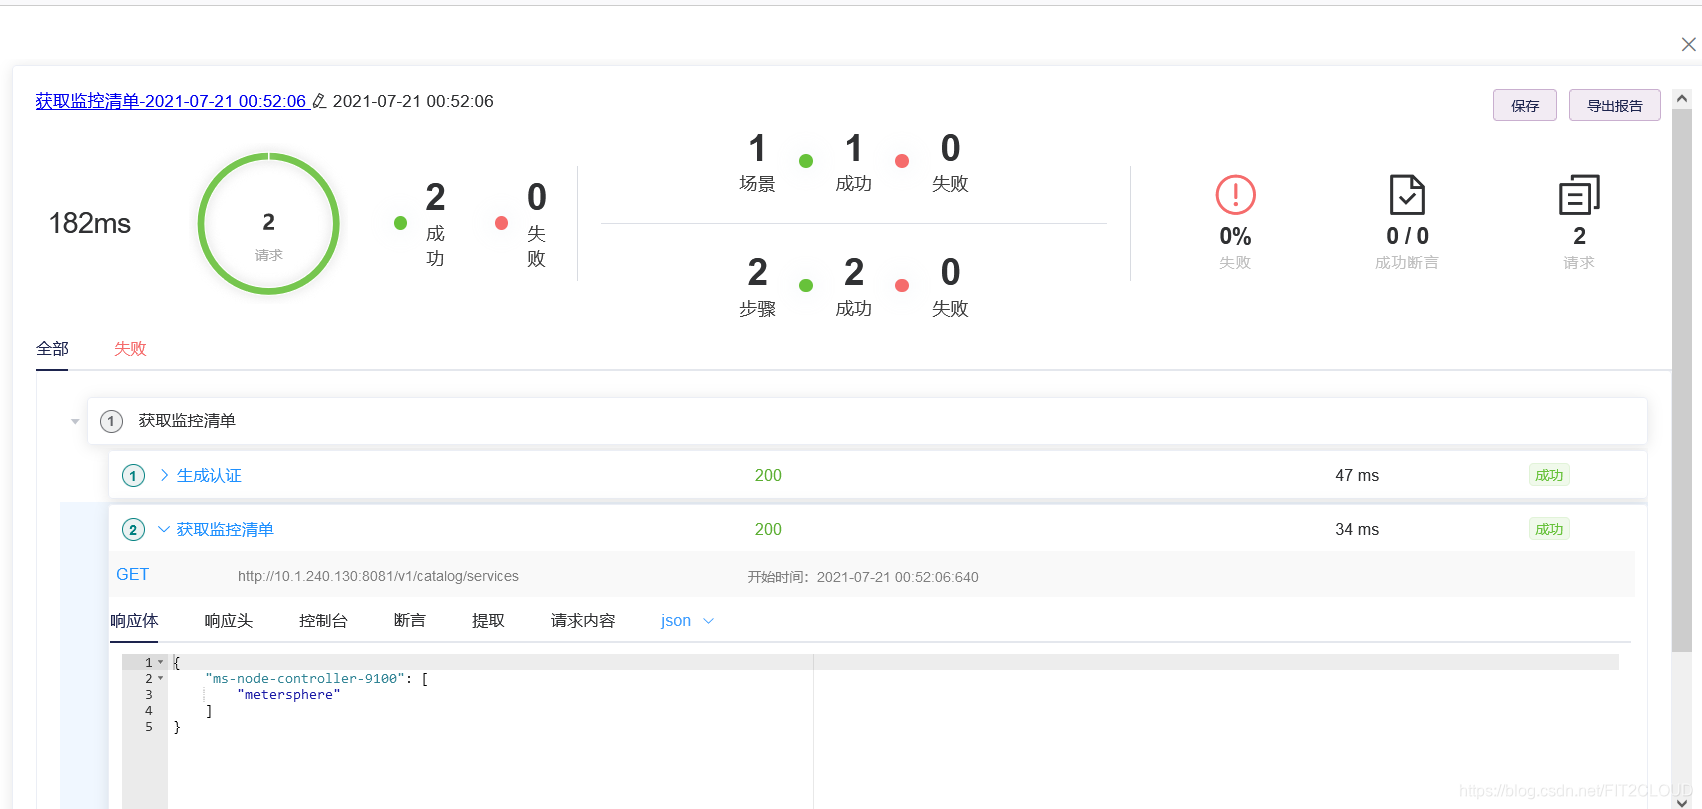
Task: Click the 182ms total time text
Action: (x=90, y=223)
